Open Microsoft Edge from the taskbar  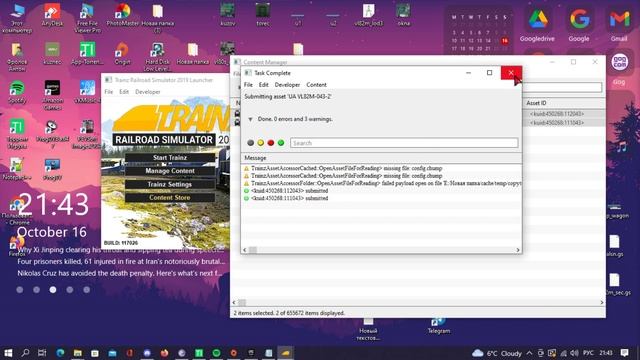point(60,353)
